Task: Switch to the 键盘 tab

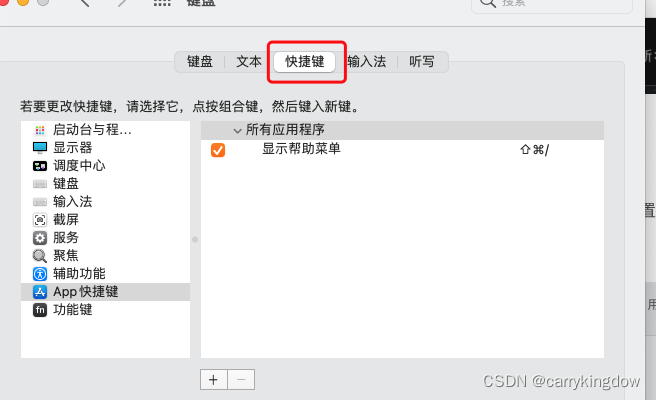Action: [x=200, y=62]
